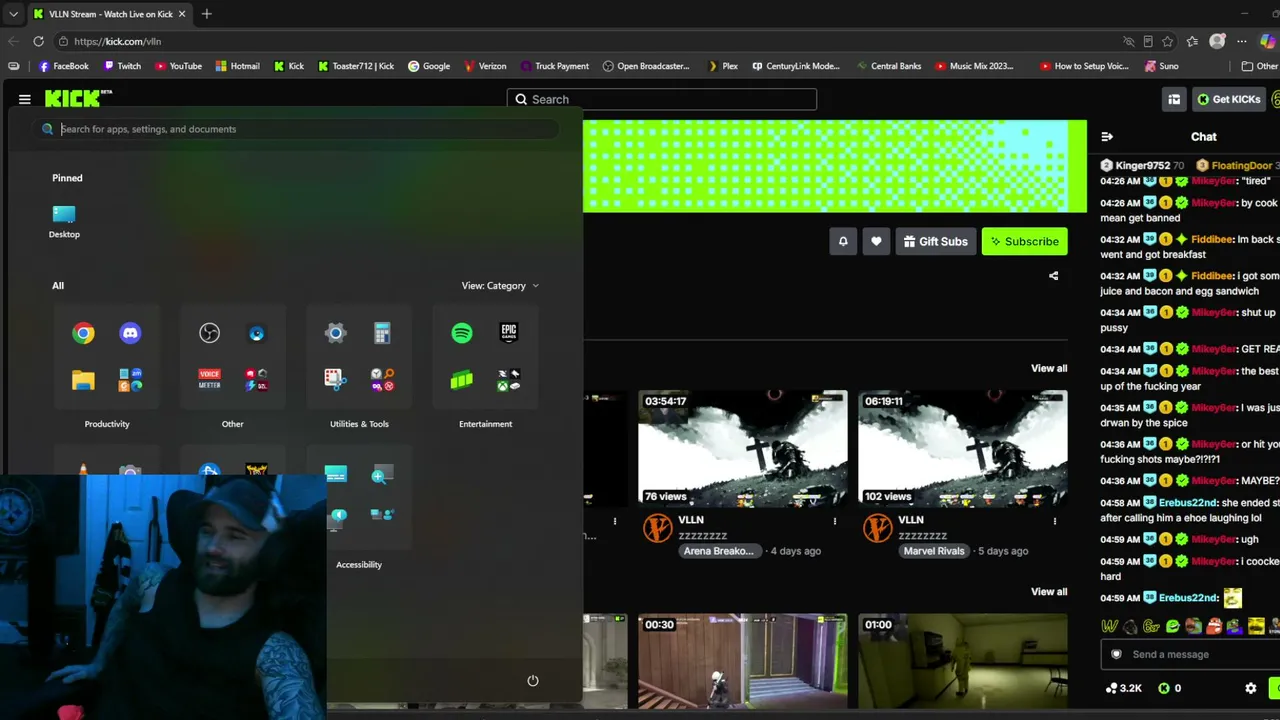Click the Start menu power button
The width and height of the screenshot is (1280, 720).
[x=533, y=681]
